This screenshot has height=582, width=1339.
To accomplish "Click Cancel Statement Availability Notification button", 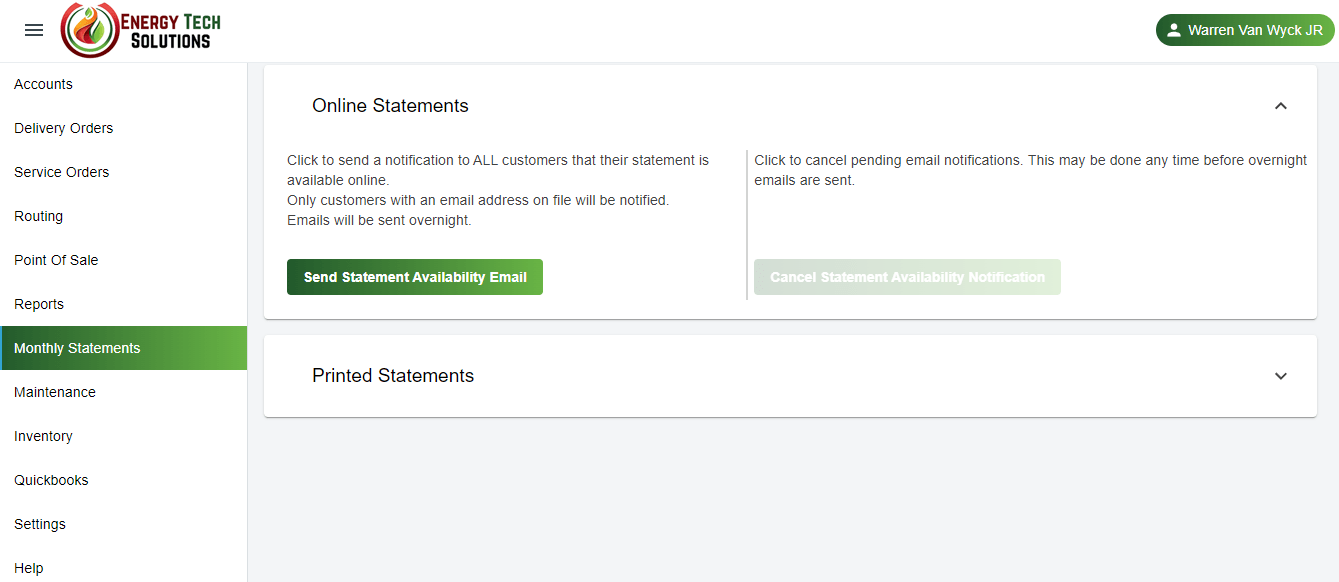I will 907,277.
